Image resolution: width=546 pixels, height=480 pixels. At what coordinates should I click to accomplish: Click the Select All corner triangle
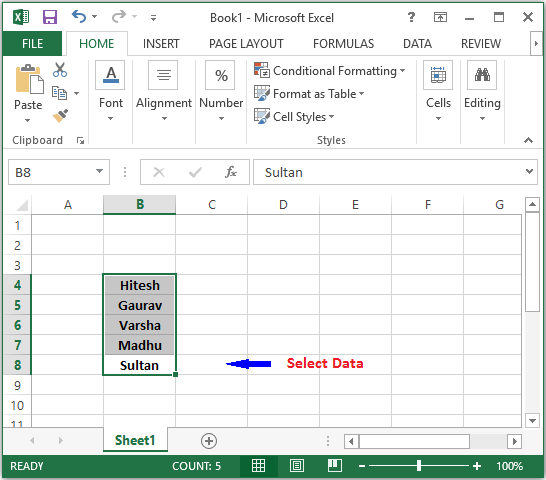pyautogui.click(x=22, y=205)
